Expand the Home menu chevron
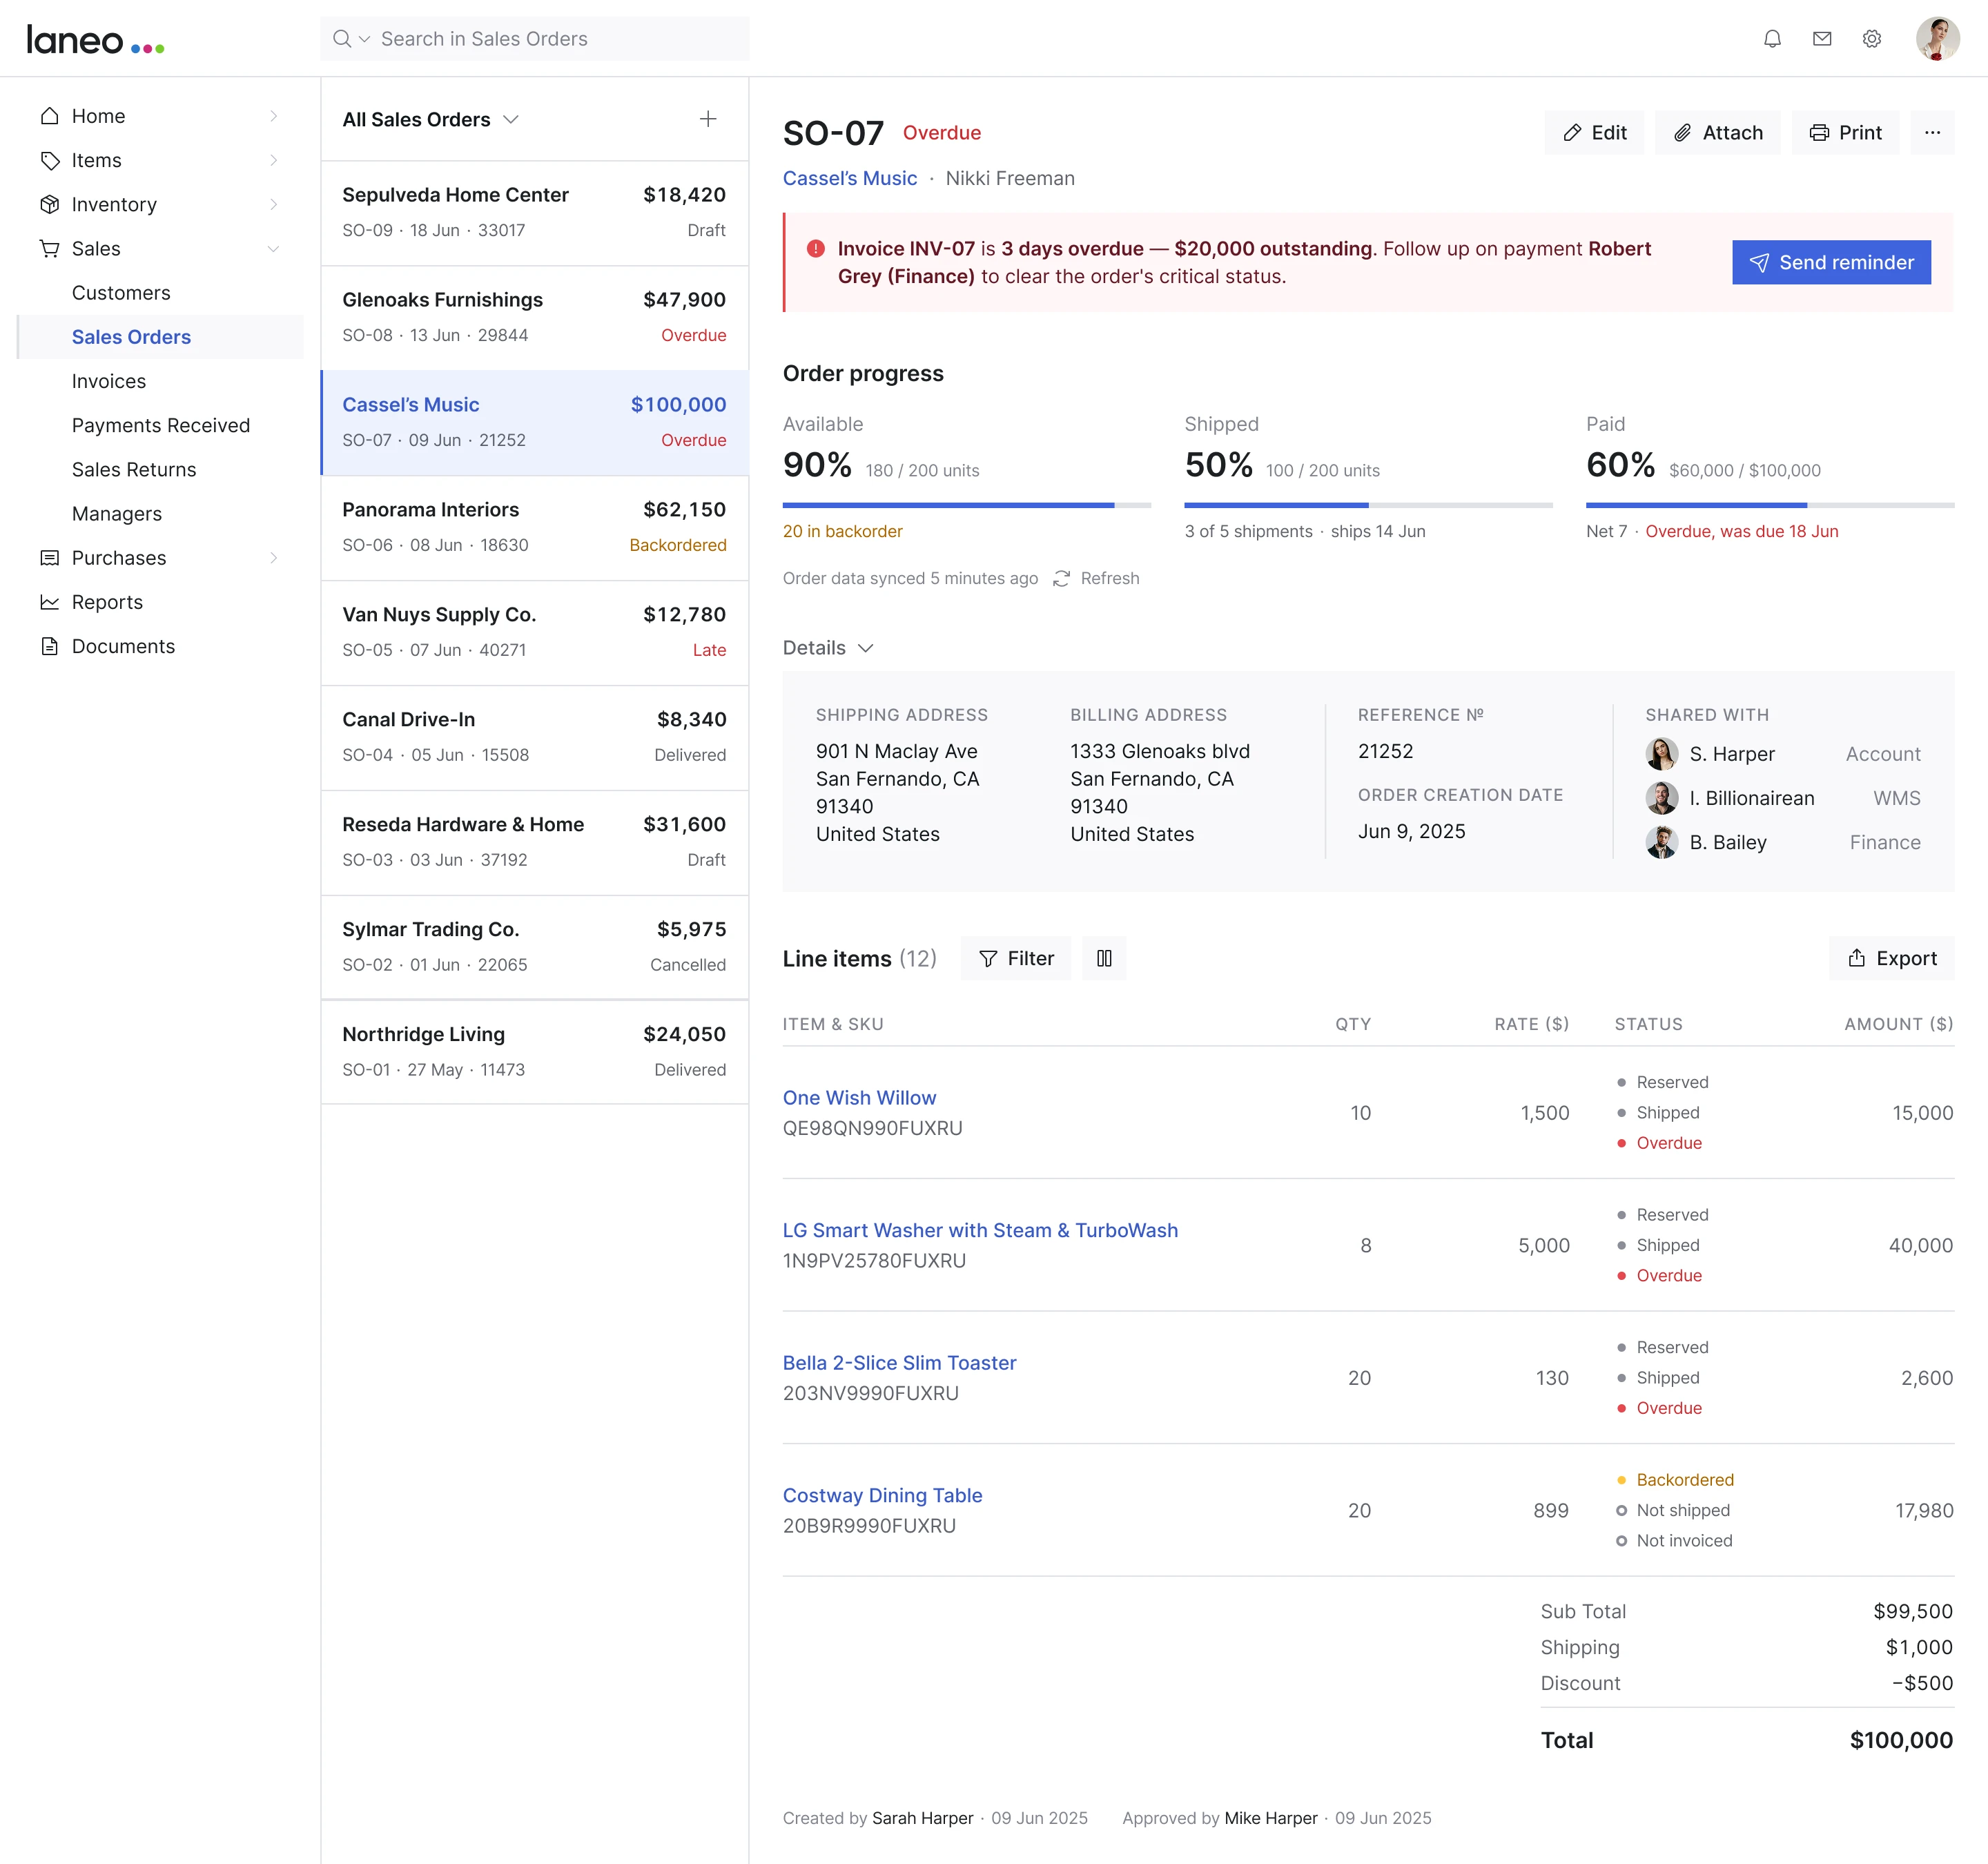 [x=274, y=116]
